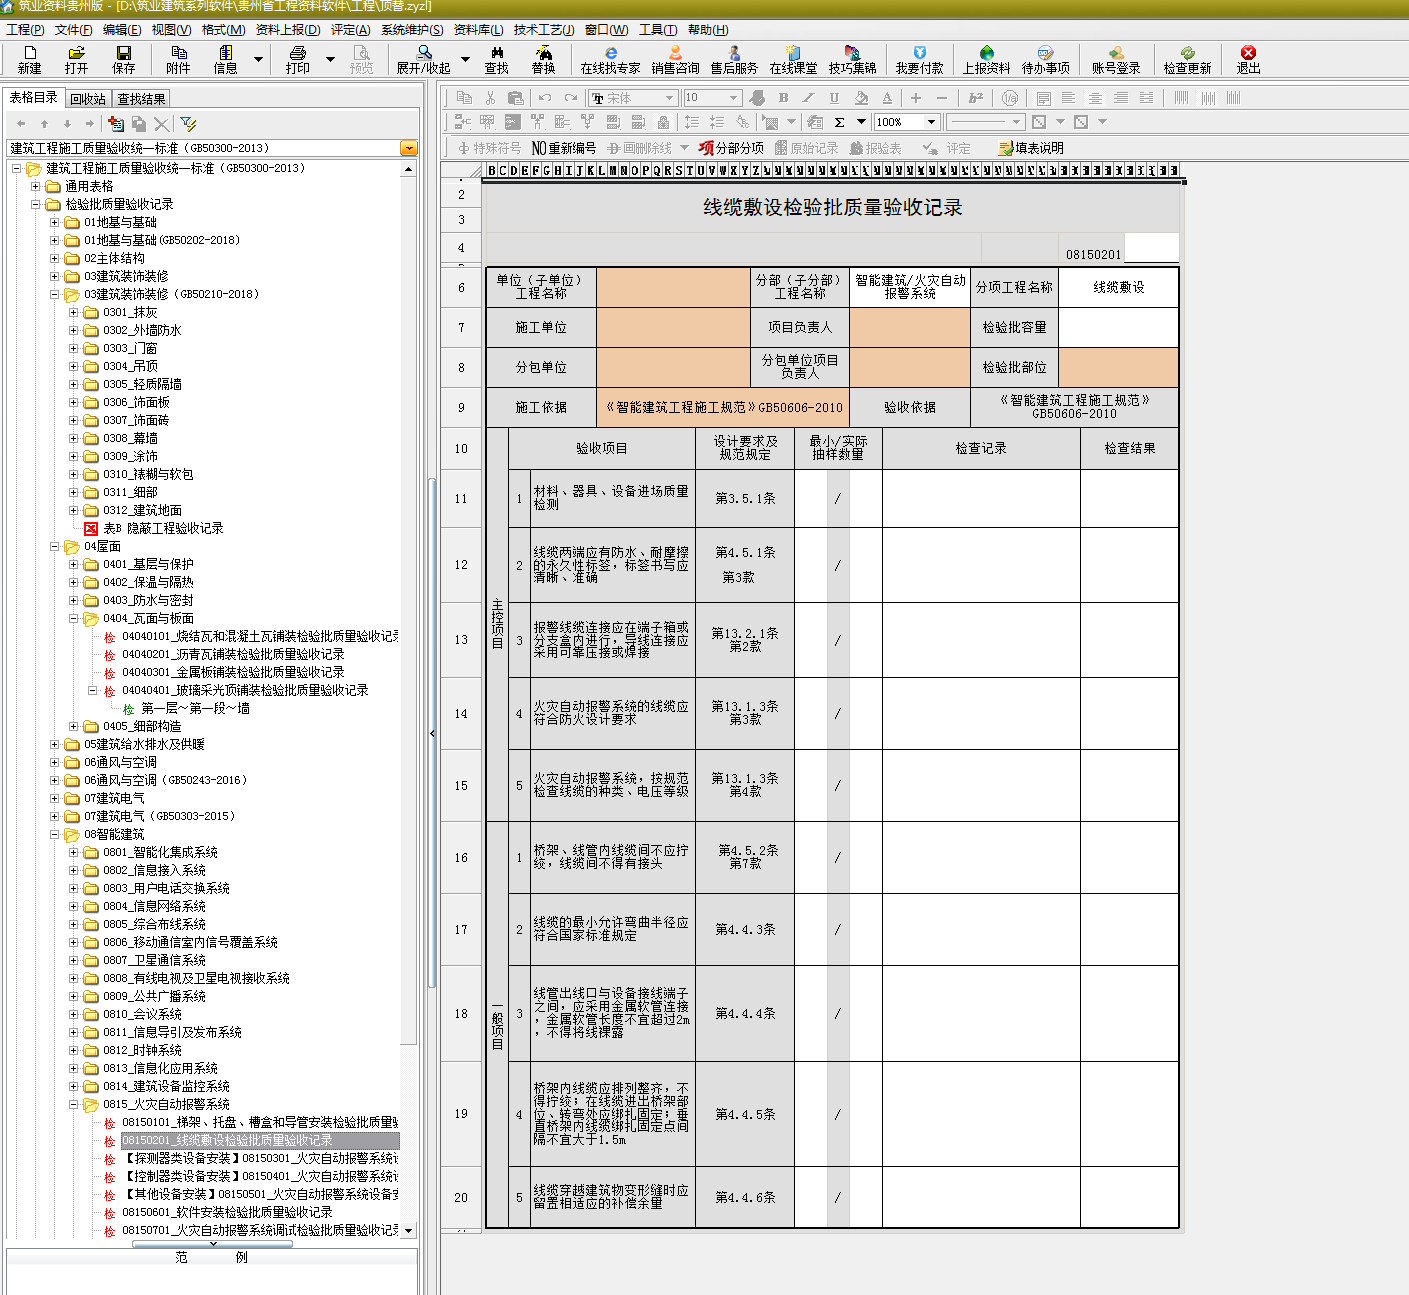The image size is (1409, 1295).
Task: Open 在线课堂 online classroom icon
Action: click(793, 60)
